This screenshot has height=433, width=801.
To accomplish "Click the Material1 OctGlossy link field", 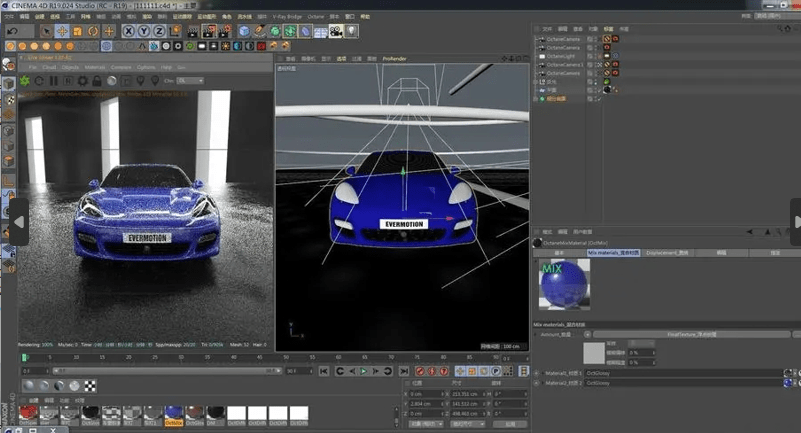I will (684, 373).
